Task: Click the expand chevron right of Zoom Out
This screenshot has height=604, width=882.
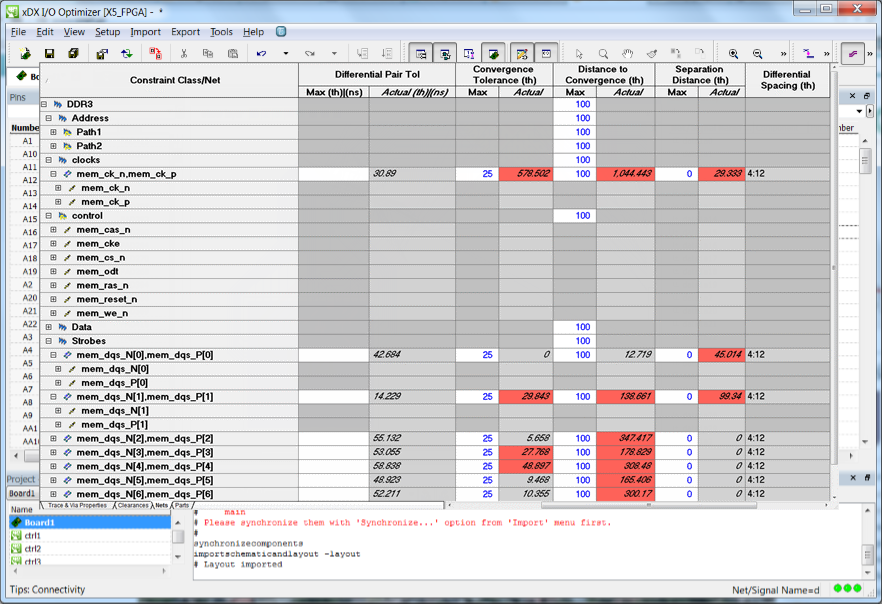Action: pyautogui.click(x=783, y=54)
